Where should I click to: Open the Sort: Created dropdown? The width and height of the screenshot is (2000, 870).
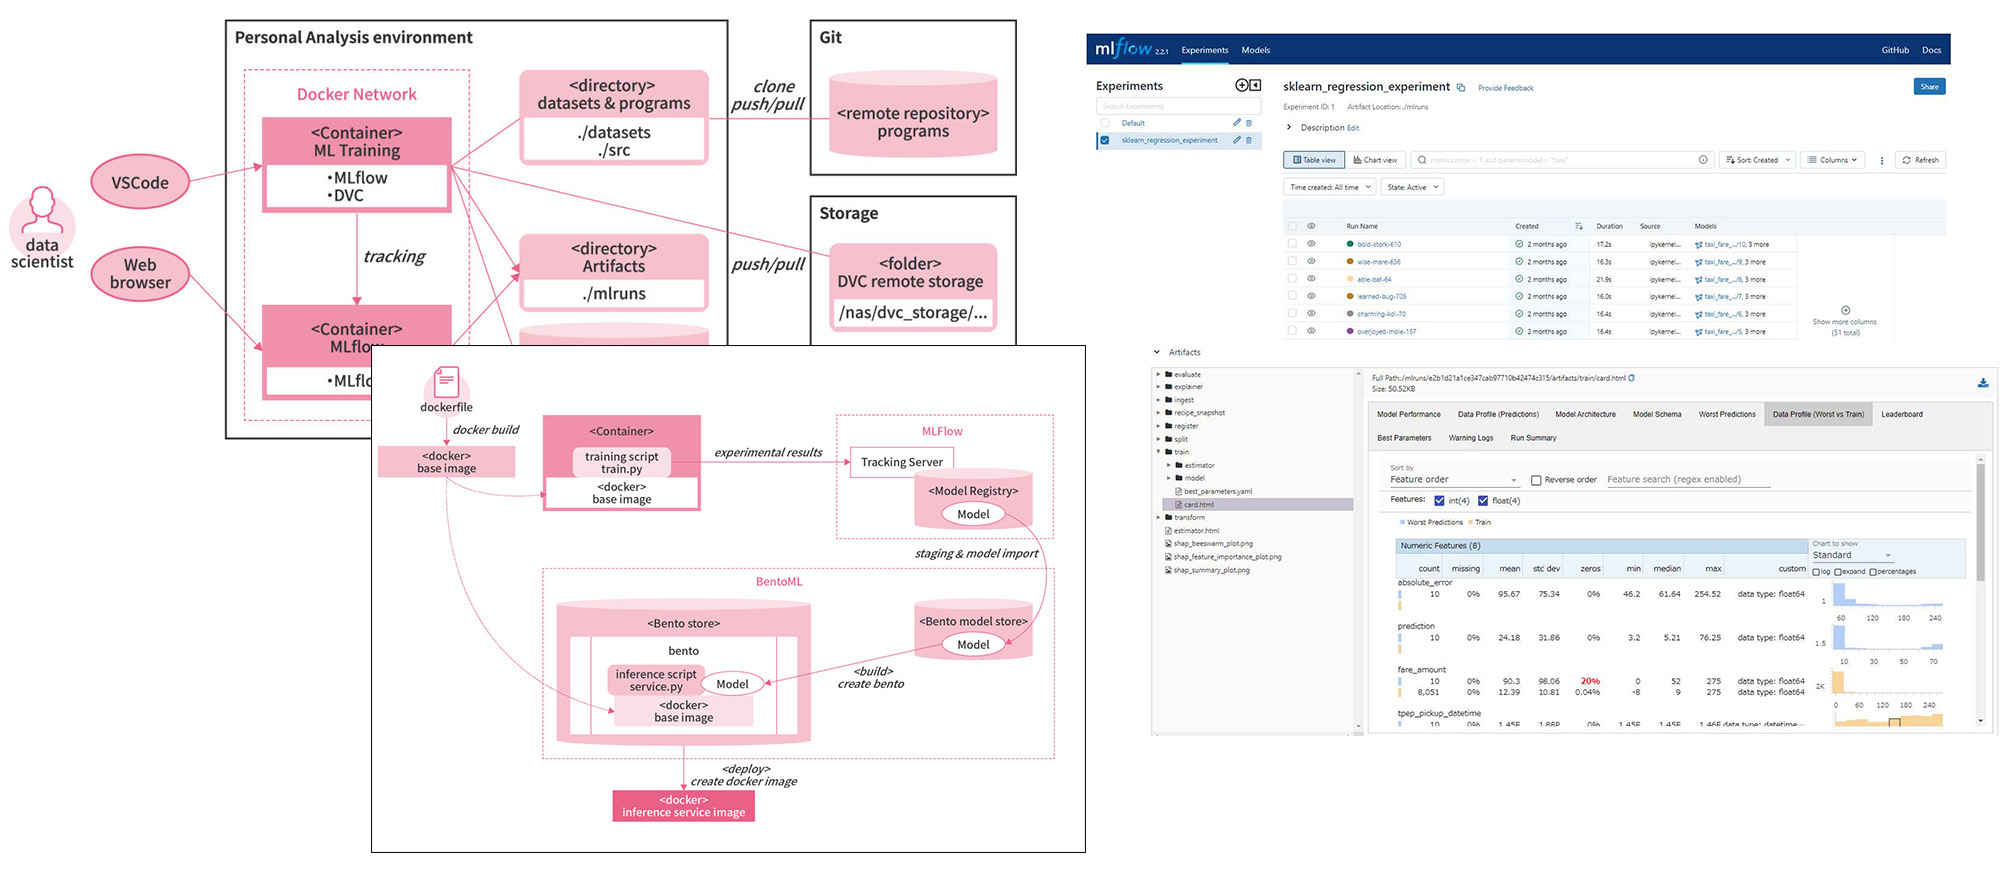coord(1758,160)
